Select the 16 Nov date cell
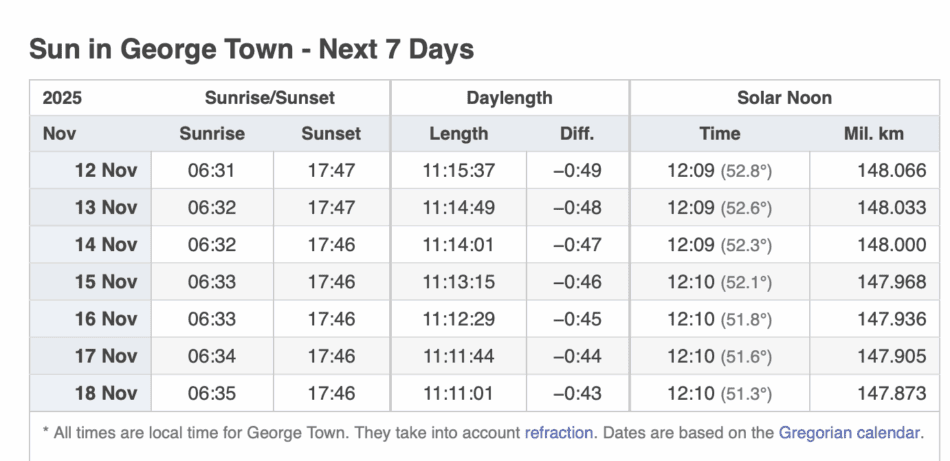The height and width of the screenshot is (461, 950). click(105, 319)
